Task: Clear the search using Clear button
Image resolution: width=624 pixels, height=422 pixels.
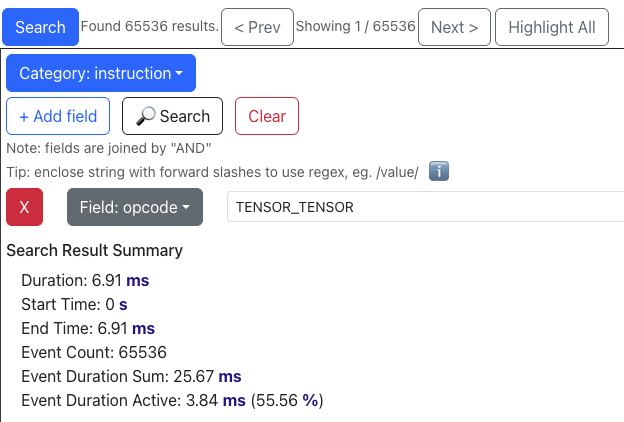Action: coord(267,116)
